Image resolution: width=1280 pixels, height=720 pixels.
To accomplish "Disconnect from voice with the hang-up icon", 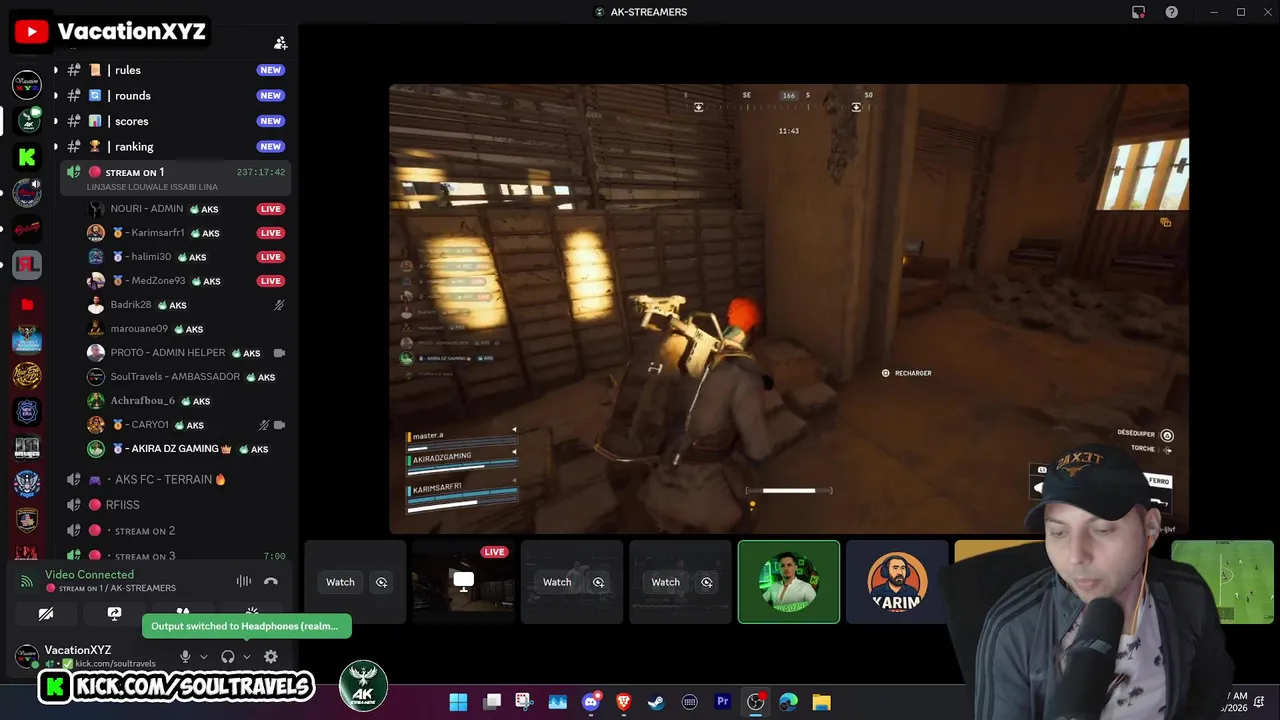I will coord(271,581).
